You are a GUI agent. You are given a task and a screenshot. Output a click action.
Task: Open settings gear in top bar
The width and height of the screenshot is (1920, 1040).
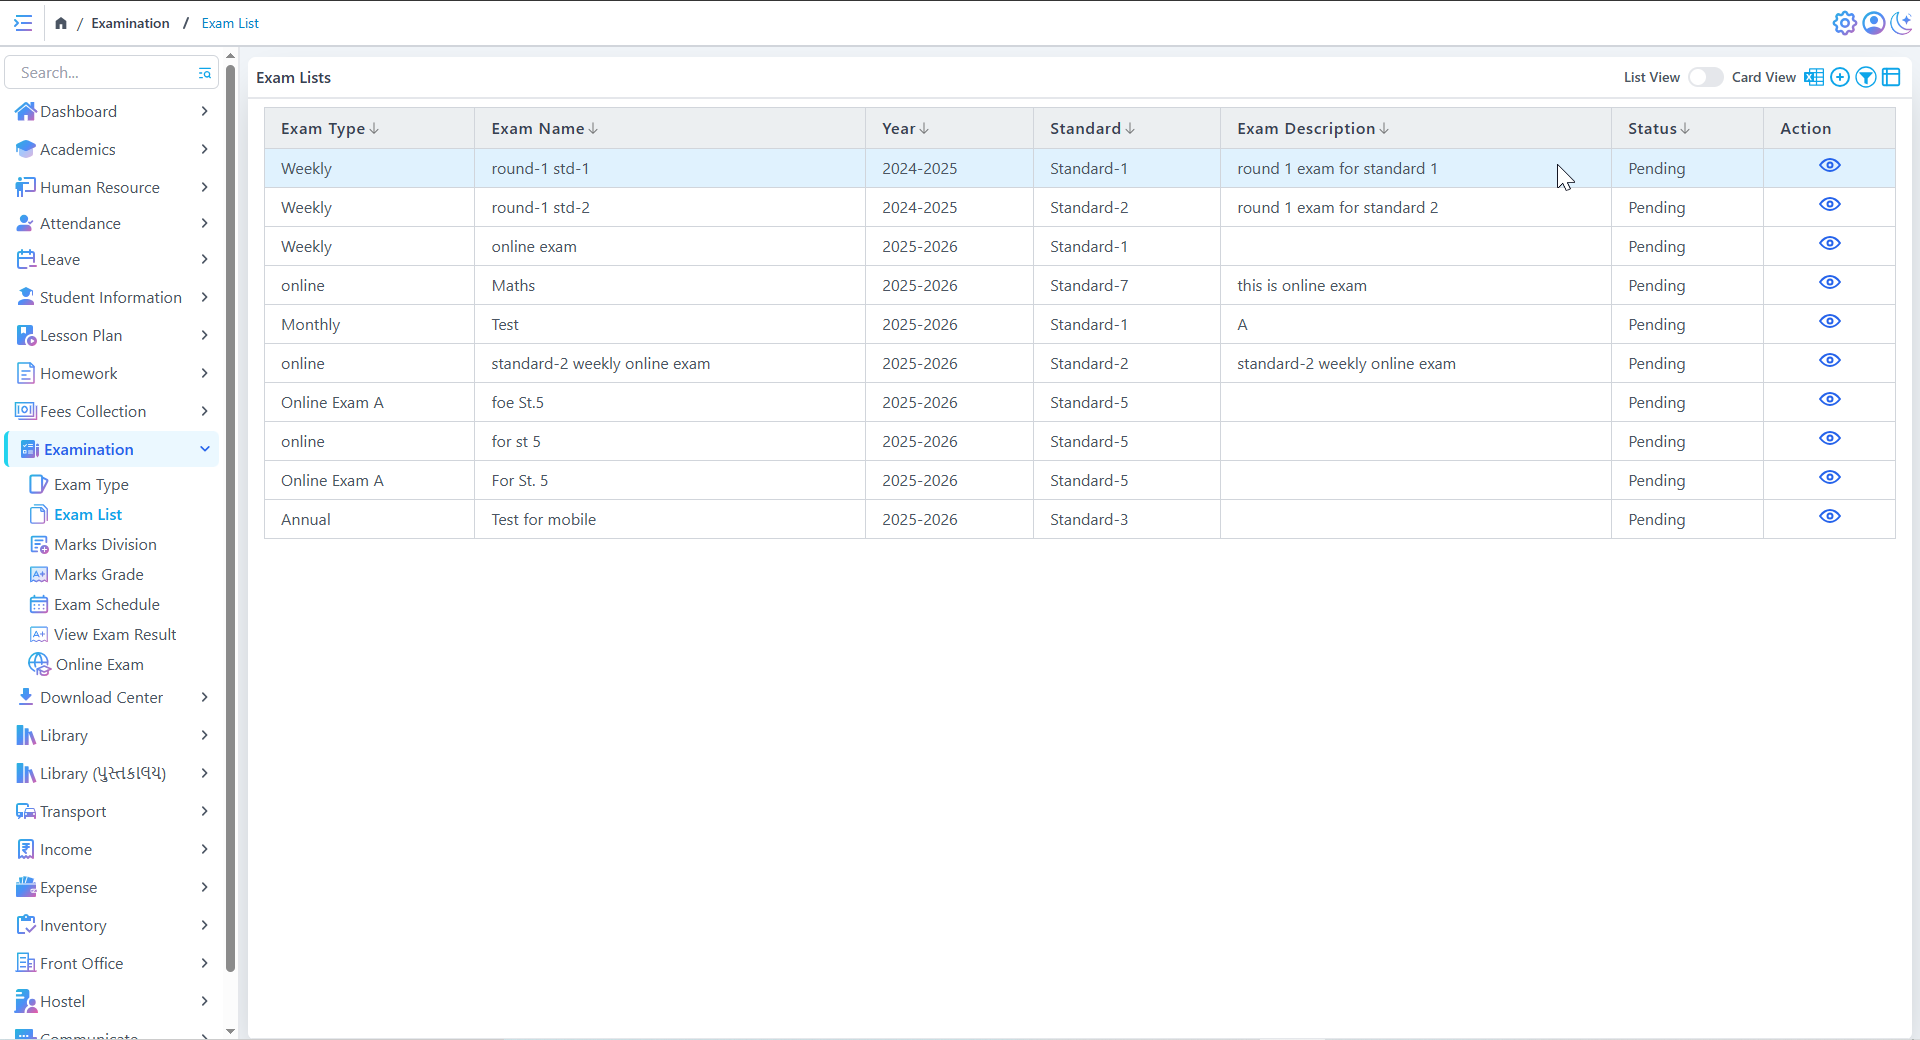point(1844,23)
